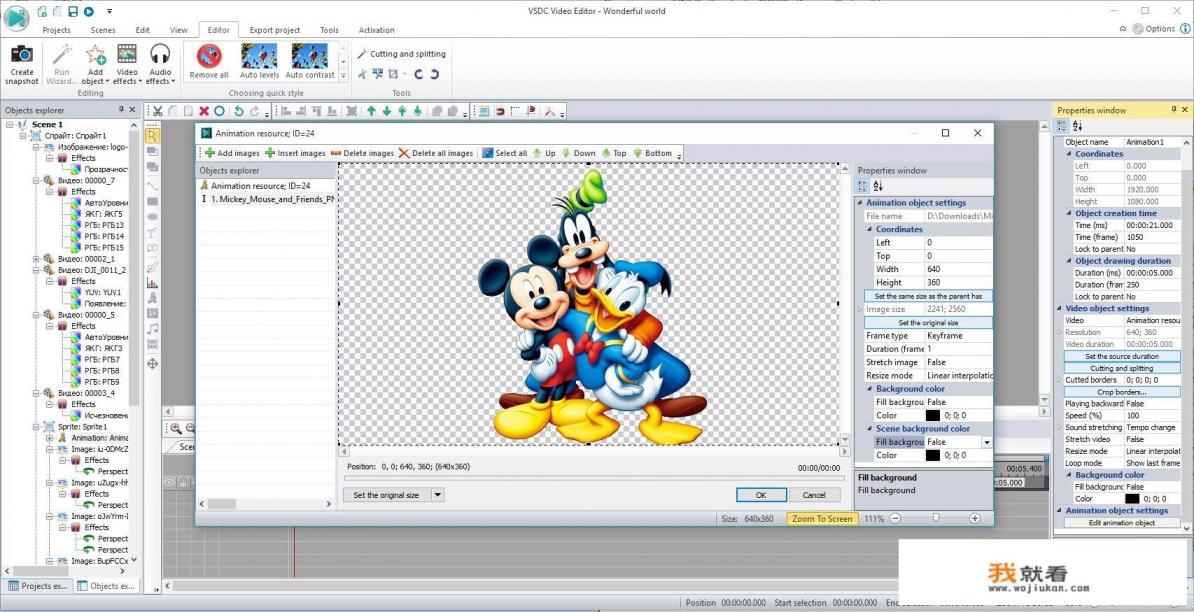Open the dropdown arrow beside Set the original size

pyautogui.click(x=437, y=495)
